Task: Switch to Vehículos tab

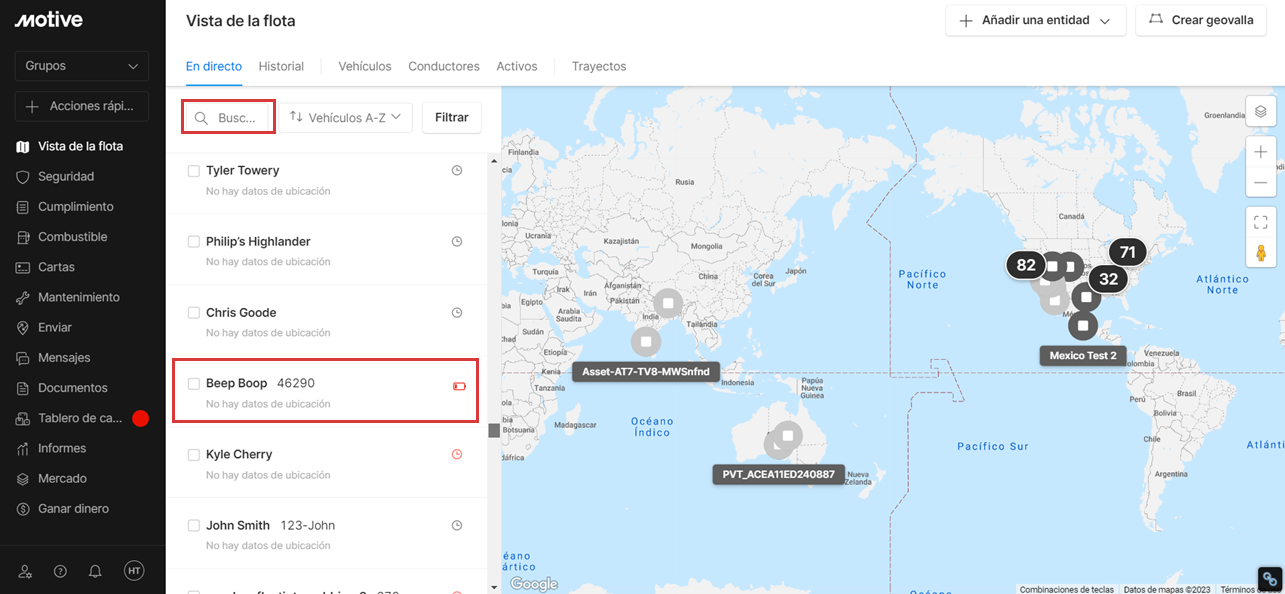Action: [365, 66]
